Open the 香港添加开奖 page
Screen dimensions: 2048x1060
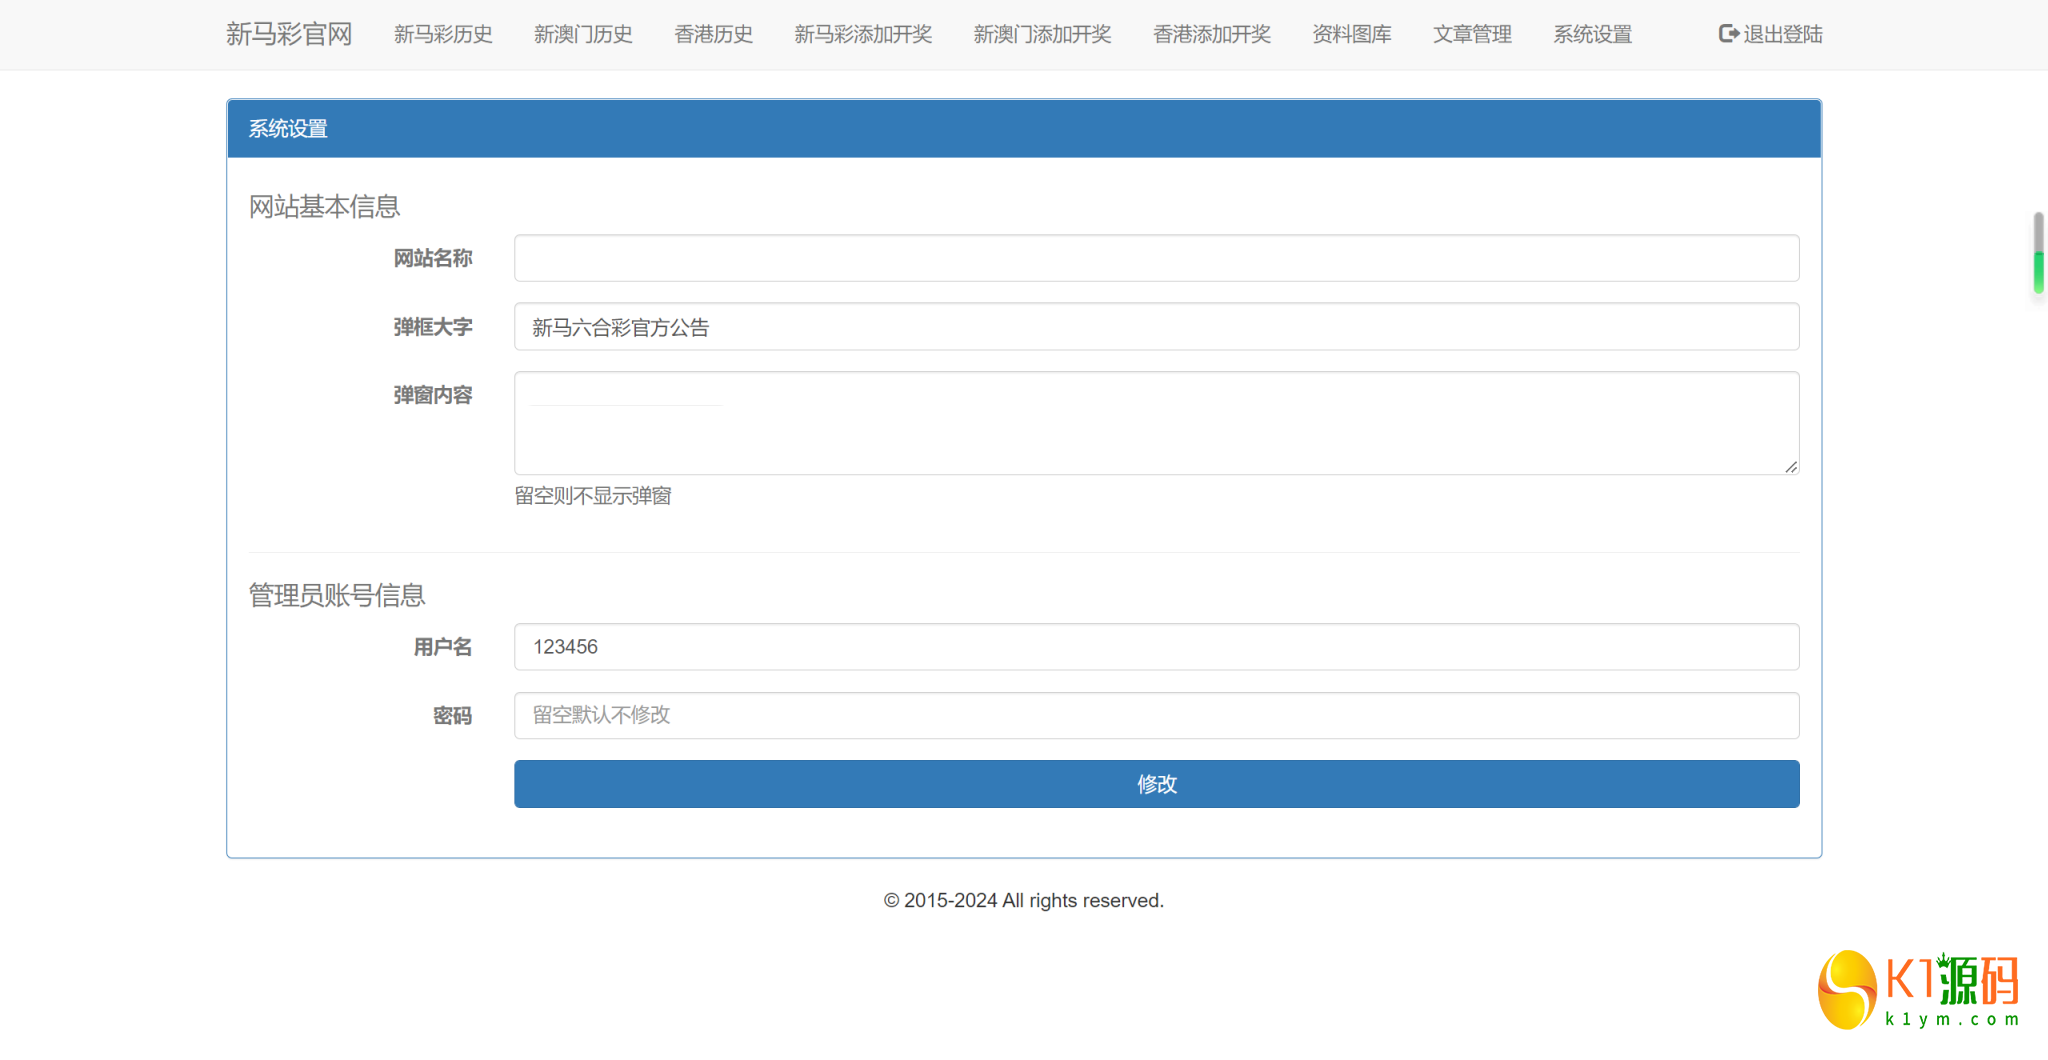click(1212, 34)
